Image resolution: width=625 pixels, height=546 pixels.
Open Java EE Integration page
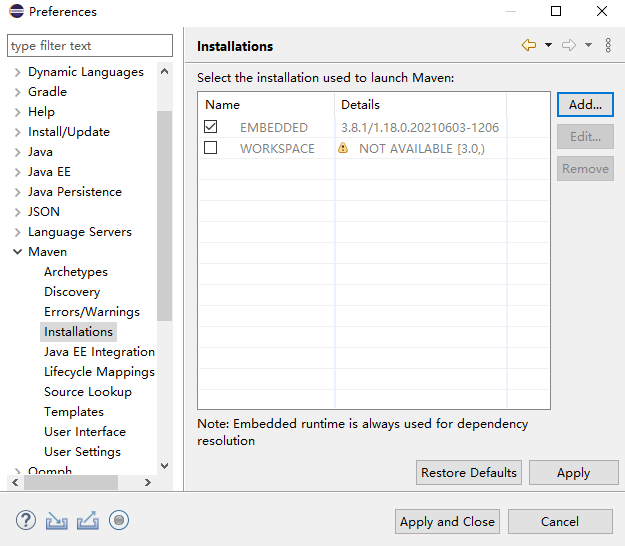point(99,352)
